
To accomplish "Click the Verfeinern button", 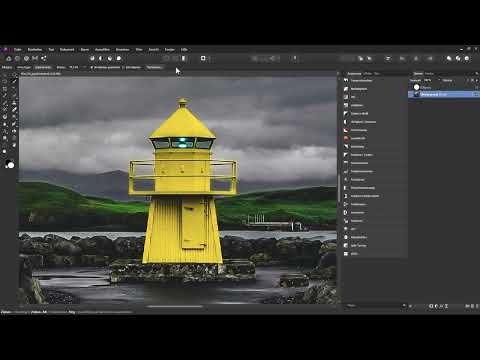I will [x=154, y=67].
